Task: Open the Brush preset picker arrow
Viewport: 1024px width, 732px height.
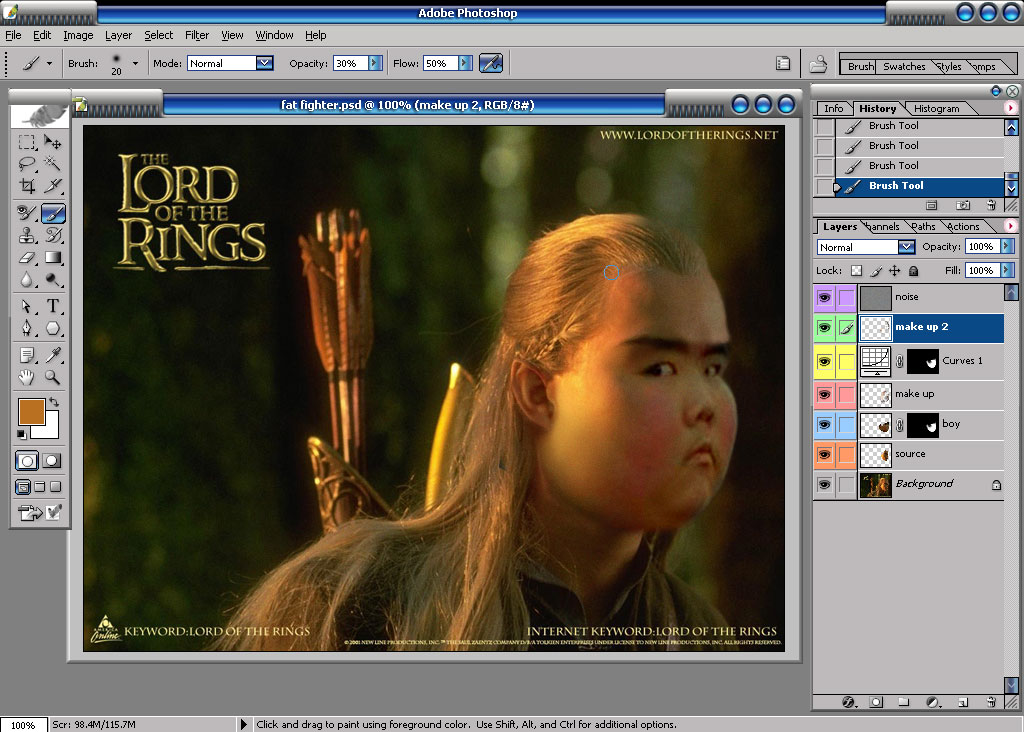Action: click(135, 63)
